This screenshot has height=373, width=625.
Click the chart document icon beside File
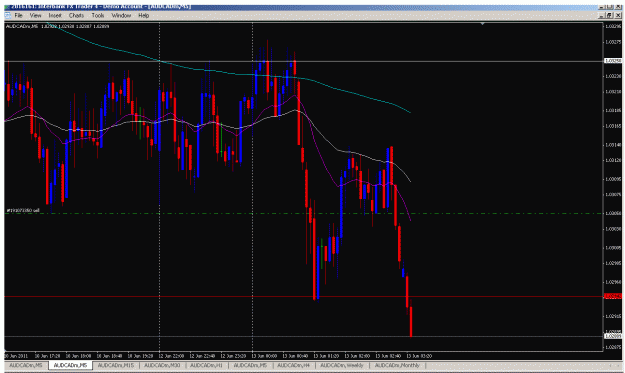8,16
